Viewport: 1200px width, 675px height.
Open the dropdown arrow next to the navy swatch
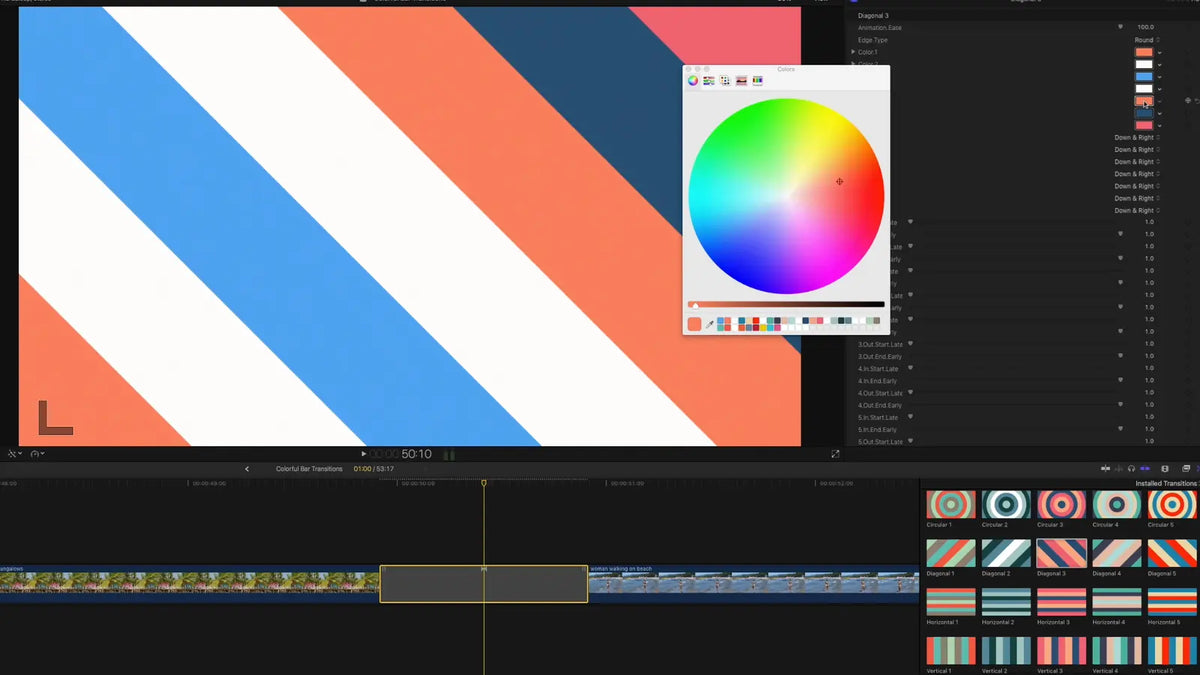click(1159, 113)
